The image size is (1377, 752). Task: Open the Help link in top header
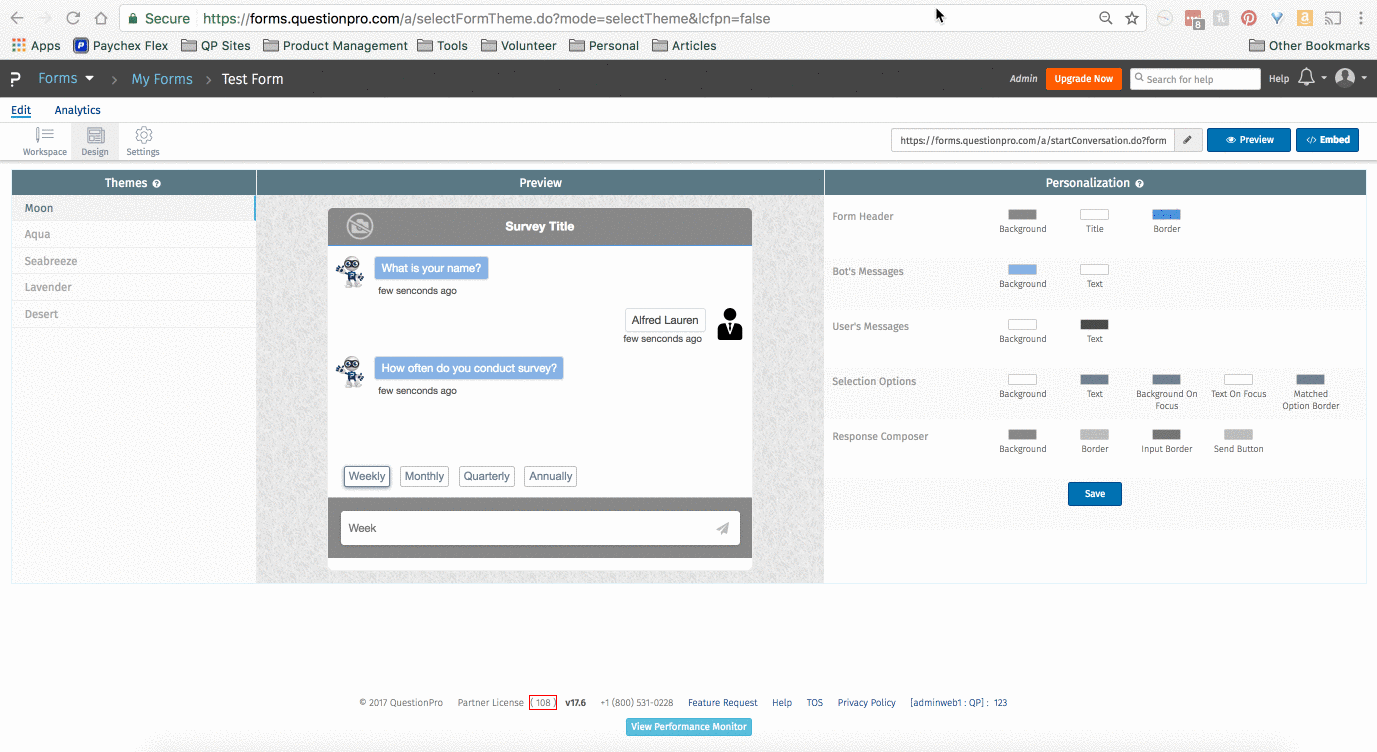pos(1279,79)
